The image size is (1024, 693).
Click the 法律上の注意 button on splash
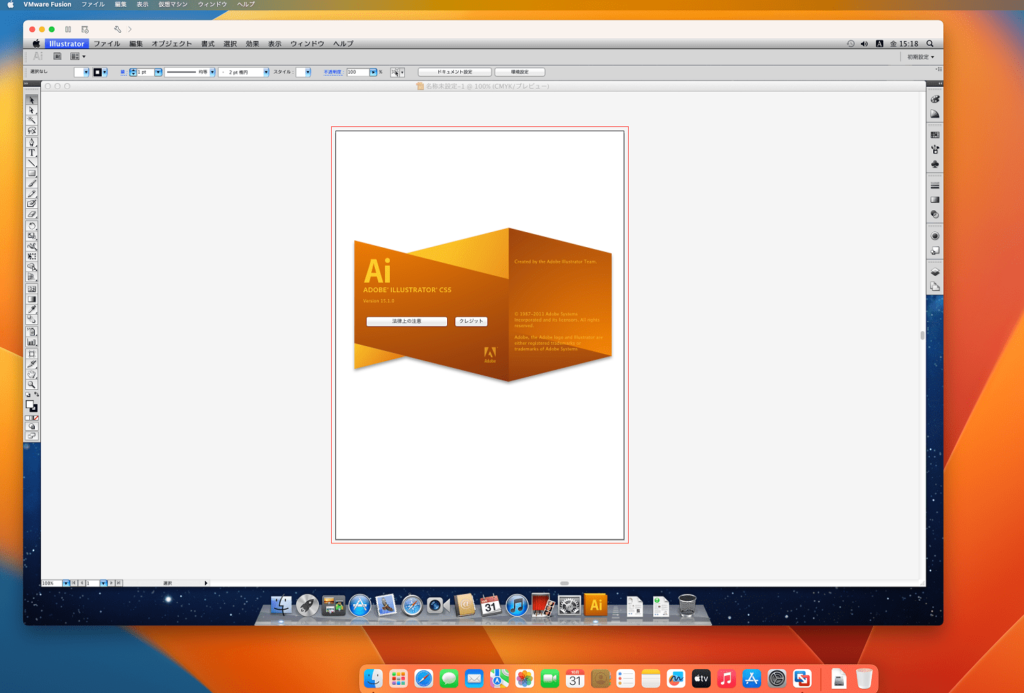406,321
